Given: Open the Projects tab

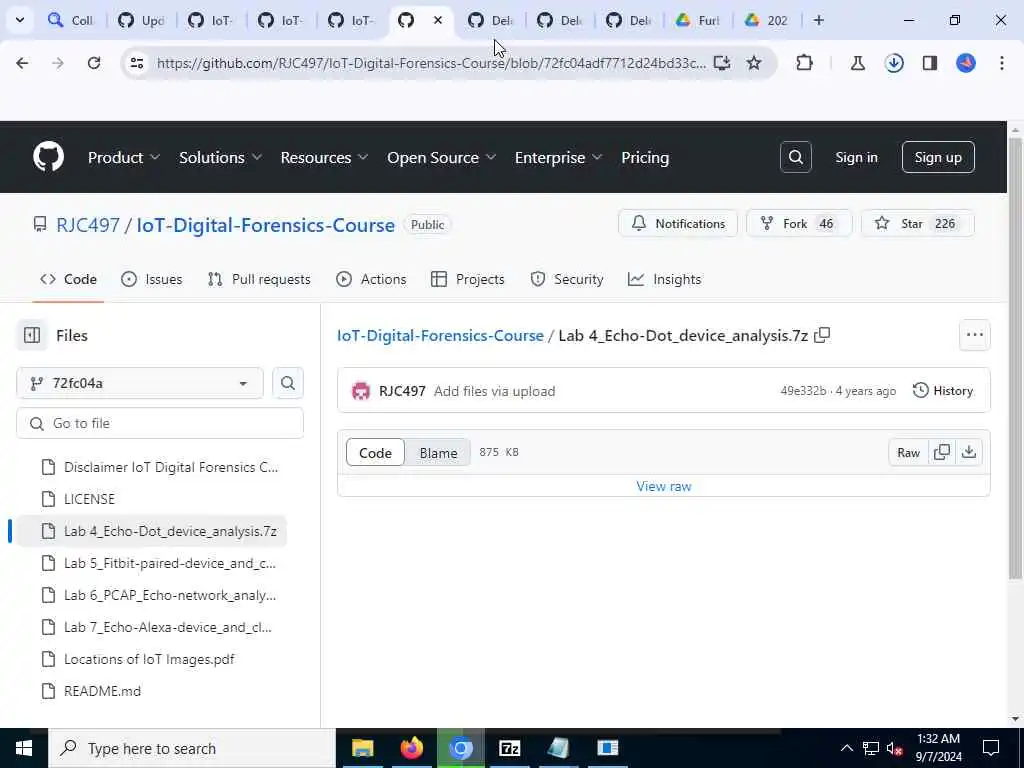Looking at the screenshot, I should click(468, 280).
